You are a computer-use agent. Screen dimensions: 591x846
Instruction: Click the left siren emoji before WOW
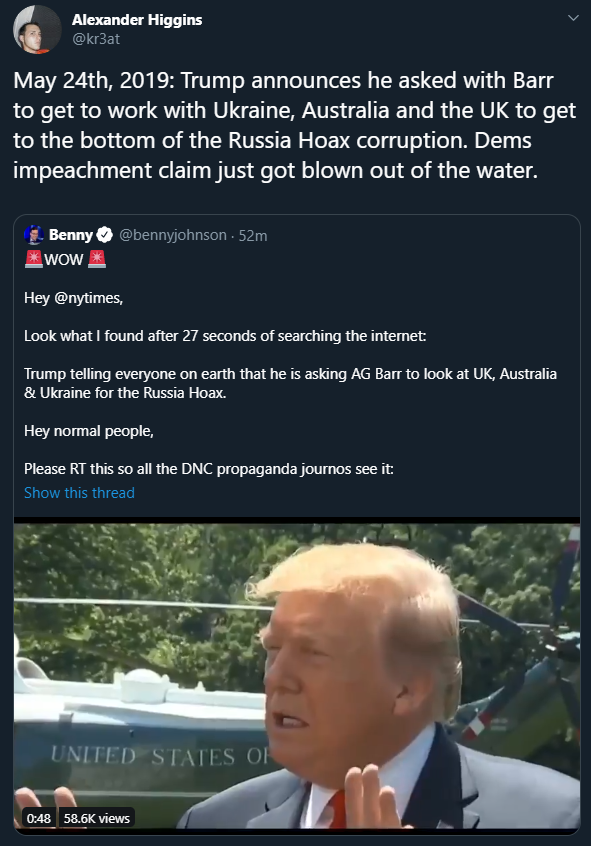click(x=33, y=259)
